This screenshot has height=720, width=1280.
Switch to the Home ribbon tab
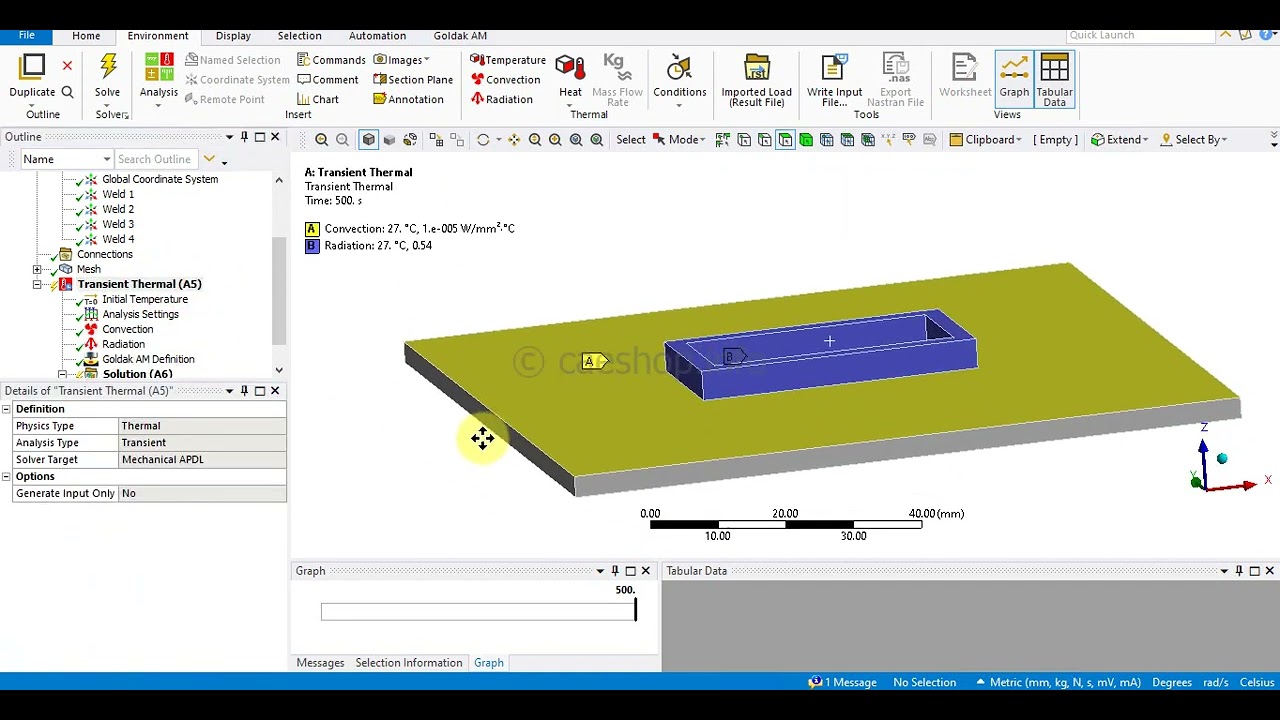click(x=86, y=36)
